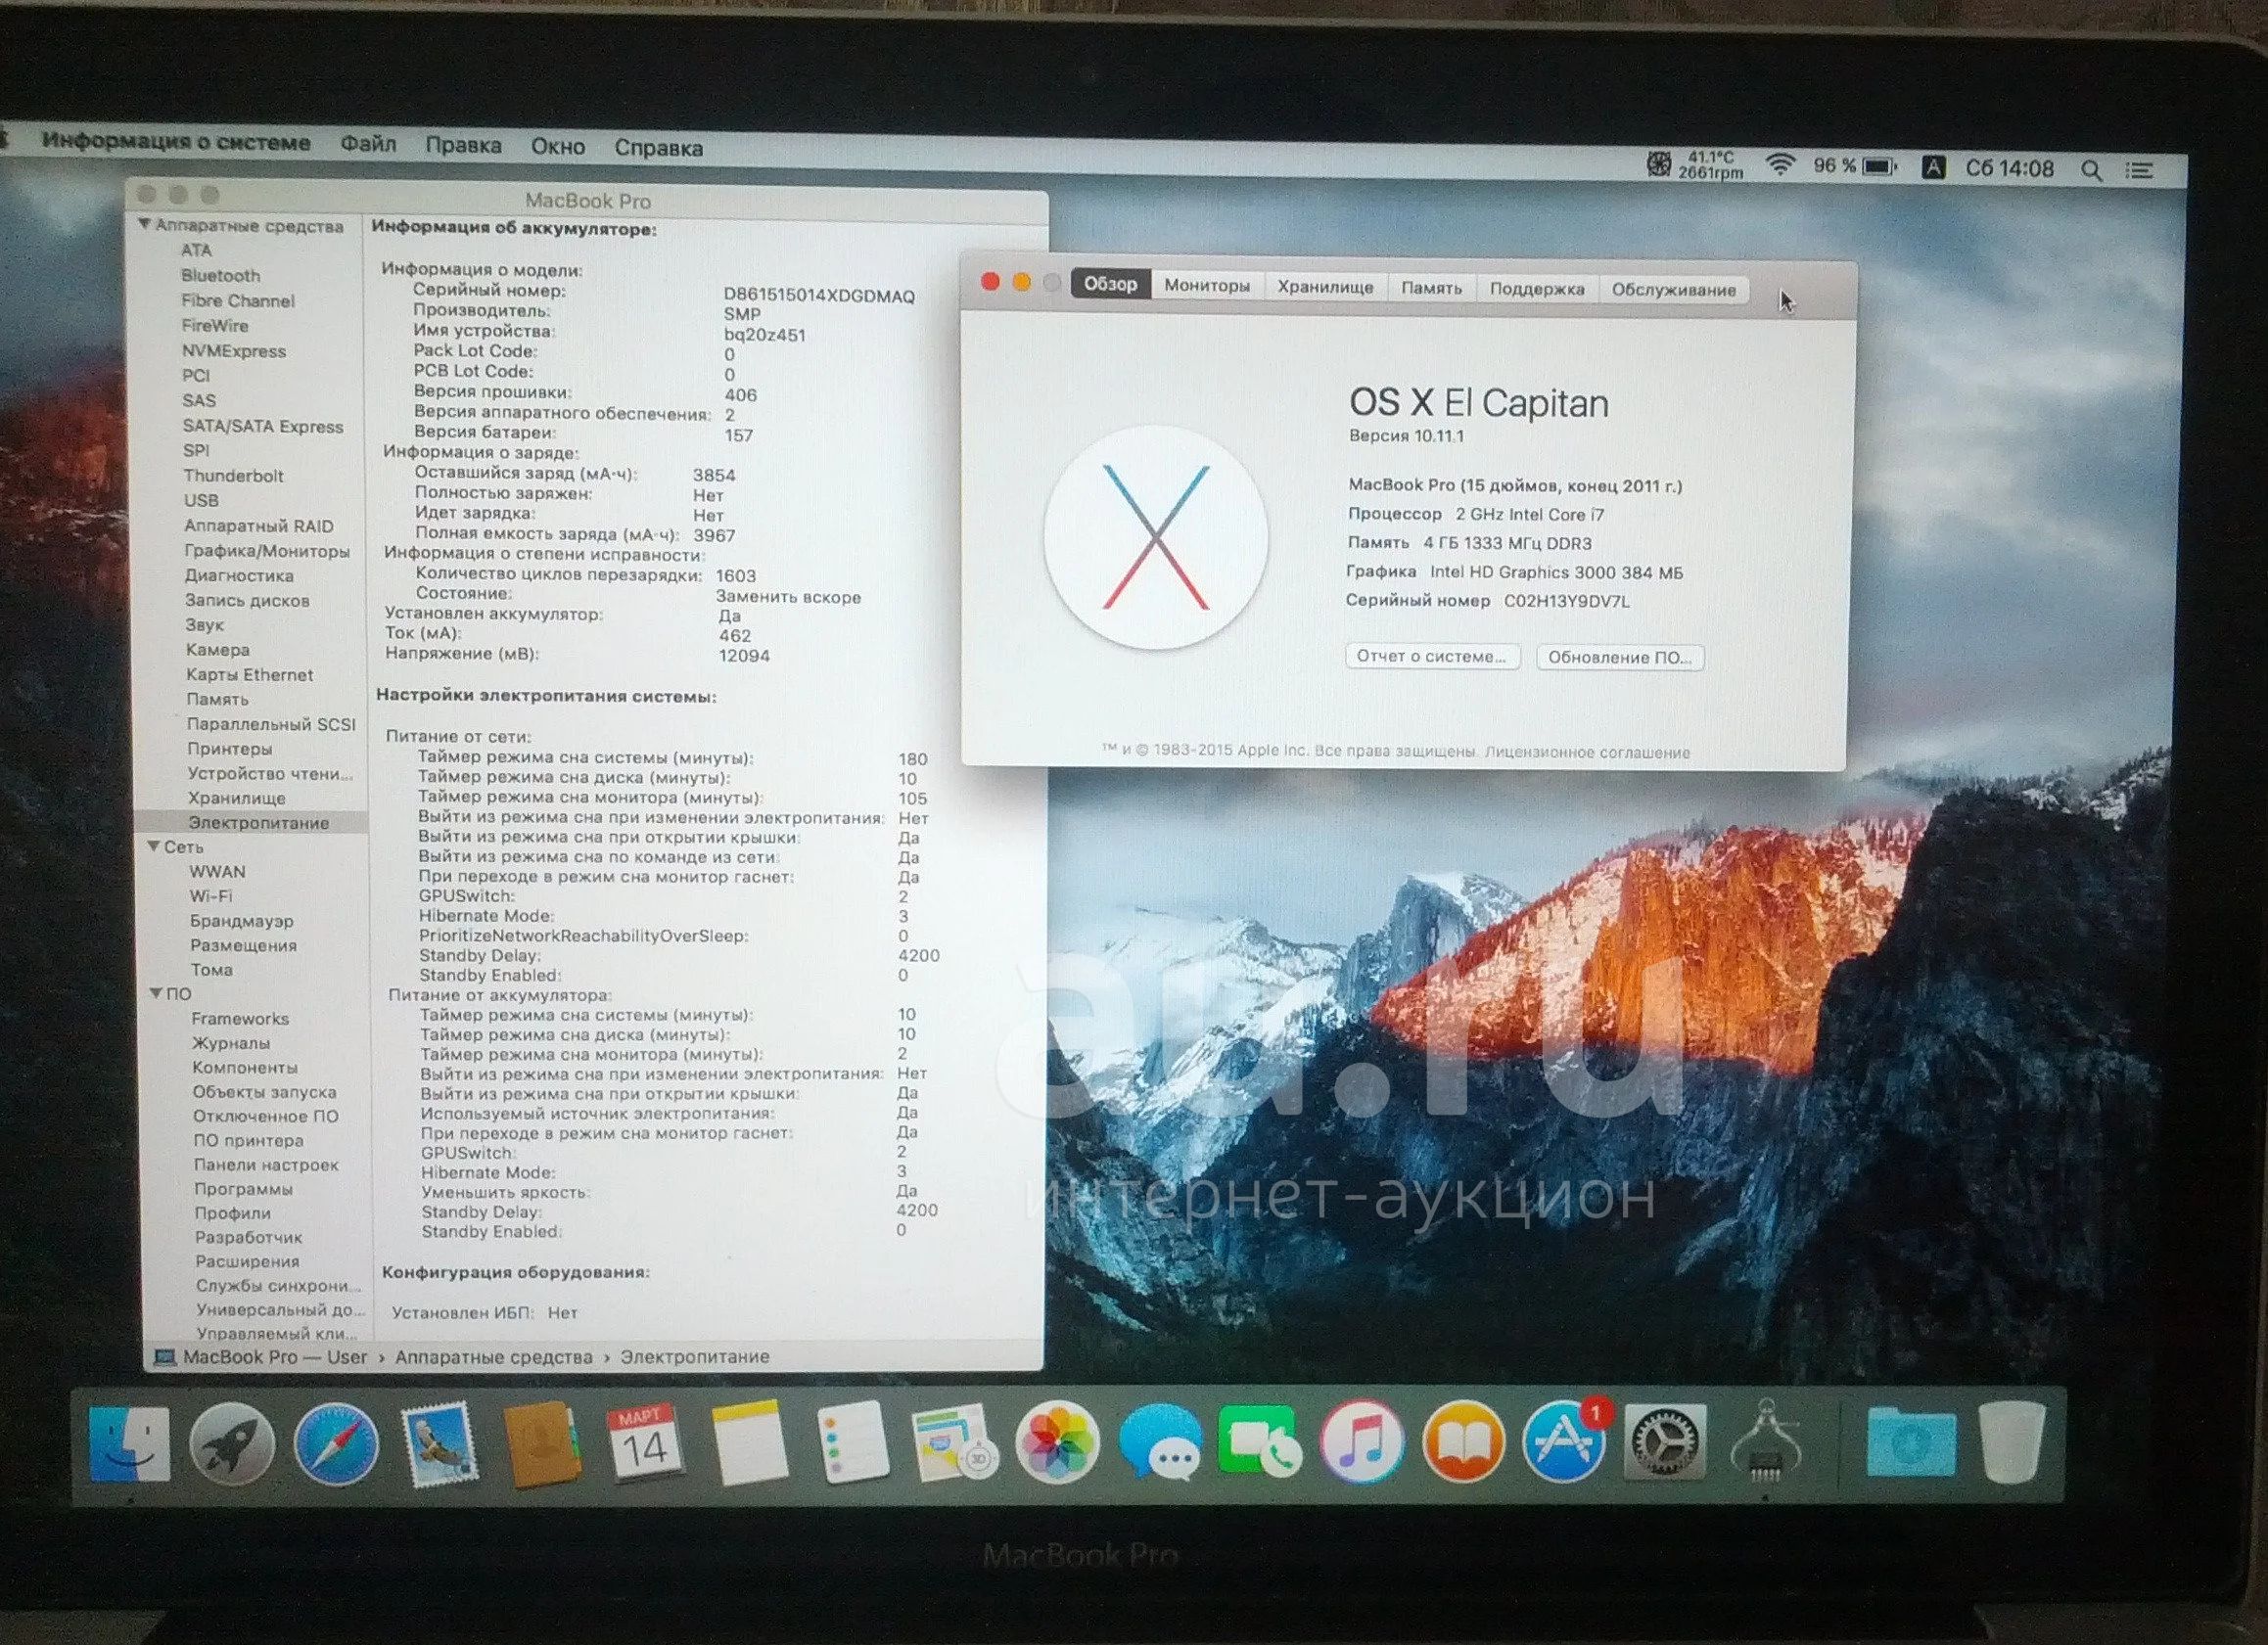Open Finder from the Dock
This screenshot has height=1645, width=2268.
129,1443
